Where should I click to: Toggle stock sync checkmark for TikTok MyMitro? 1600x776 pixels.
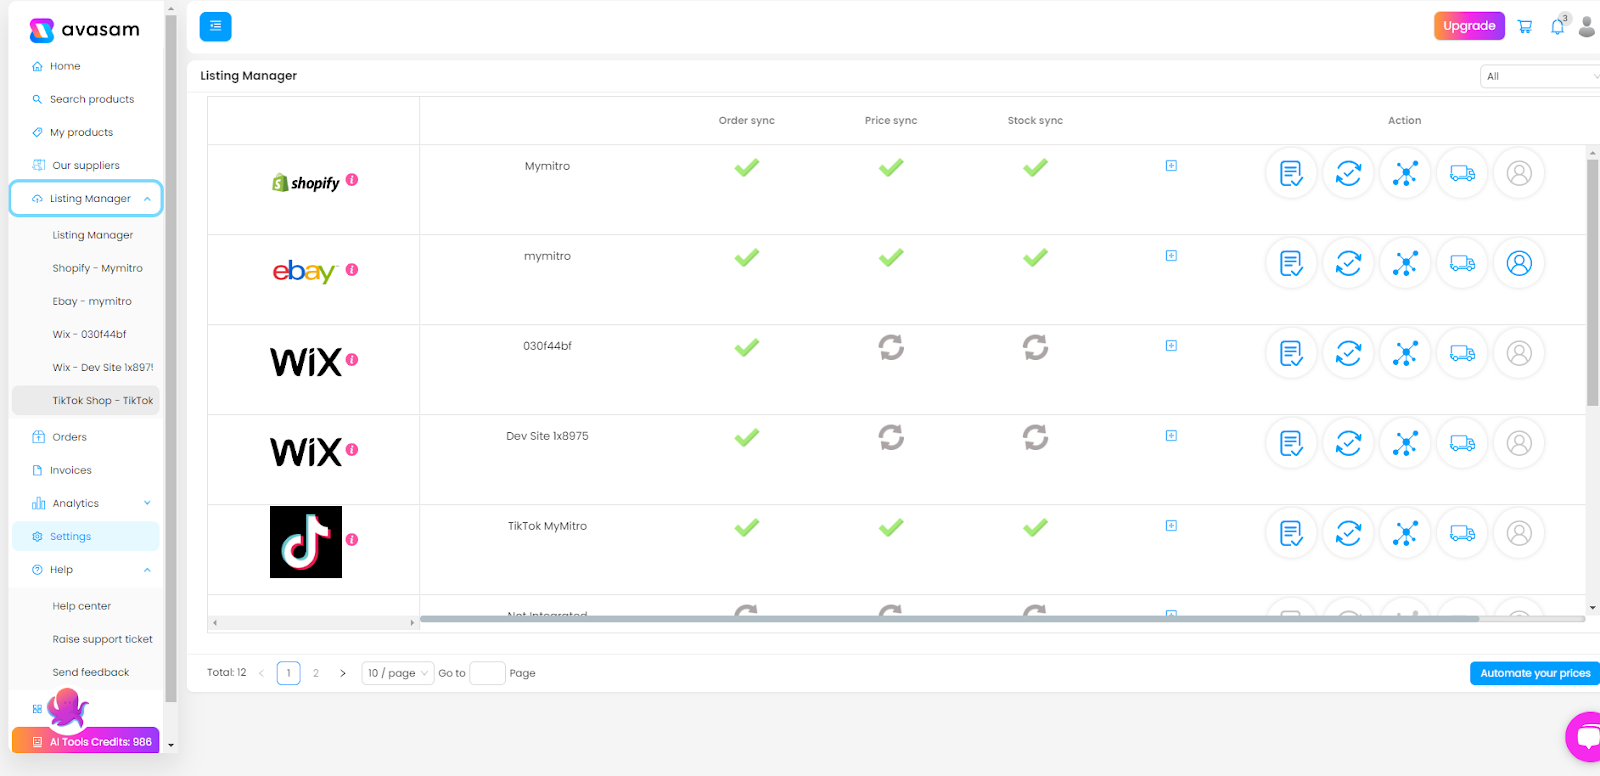coord(1035,527)
